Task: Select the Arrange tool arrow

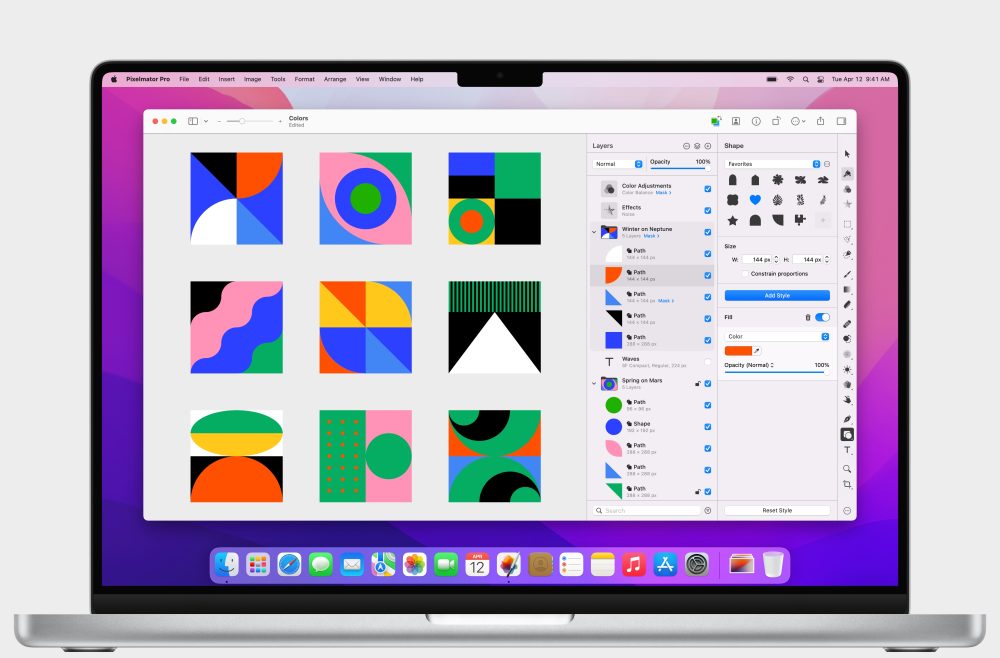Action: [x=848, y=154]
